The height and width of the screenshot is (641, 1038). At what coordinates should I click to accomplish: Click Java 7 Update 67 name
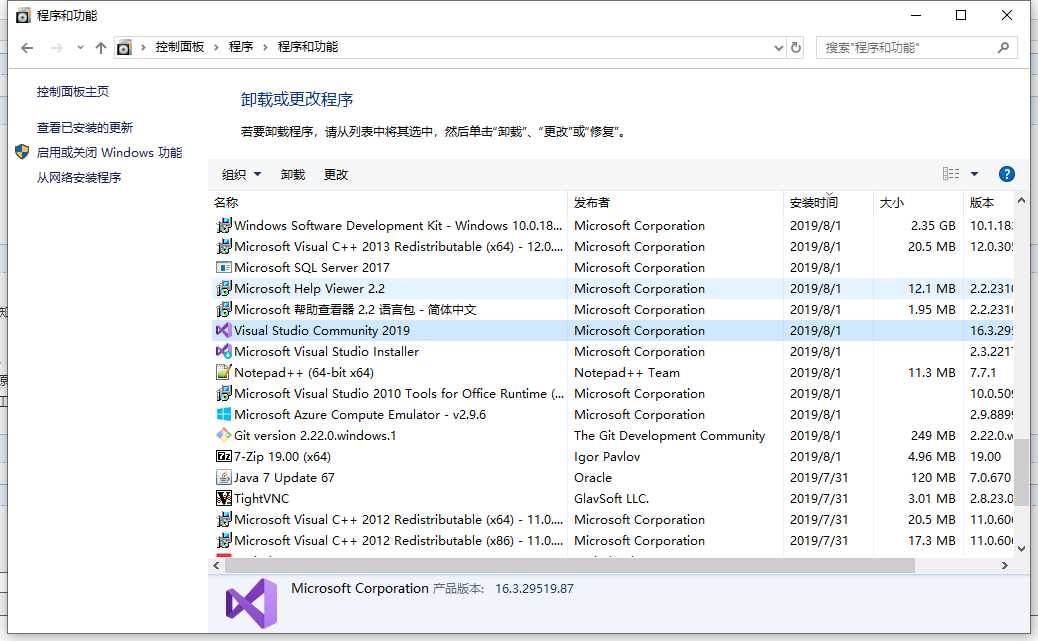[285, 477]
